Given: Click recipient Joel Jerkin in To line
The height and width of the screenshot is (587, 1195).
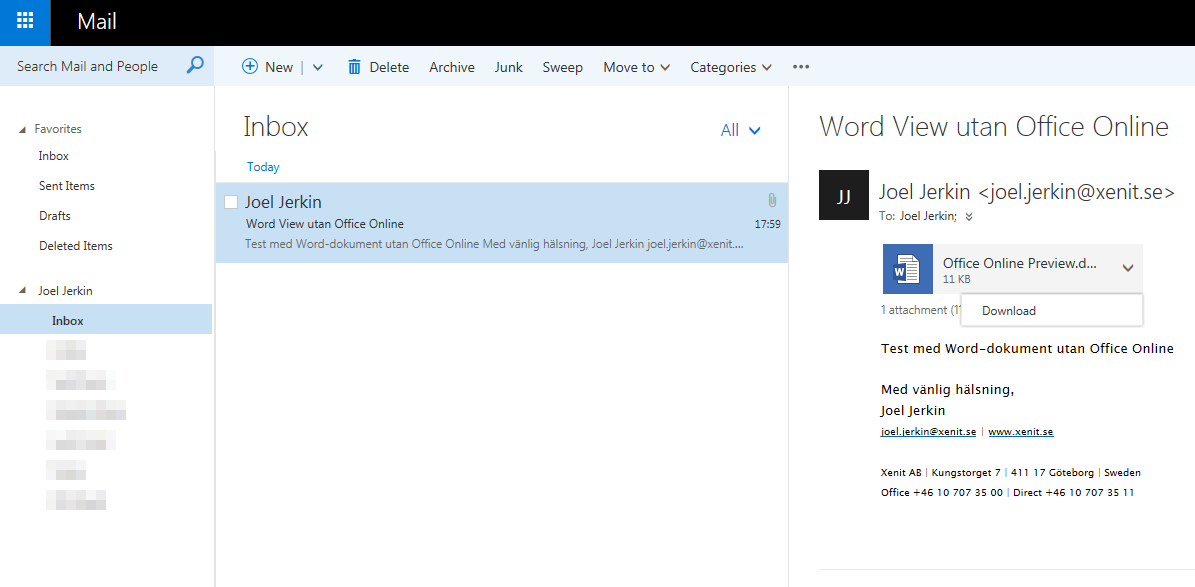Looking at the screenshot, I should pos(930,217).
